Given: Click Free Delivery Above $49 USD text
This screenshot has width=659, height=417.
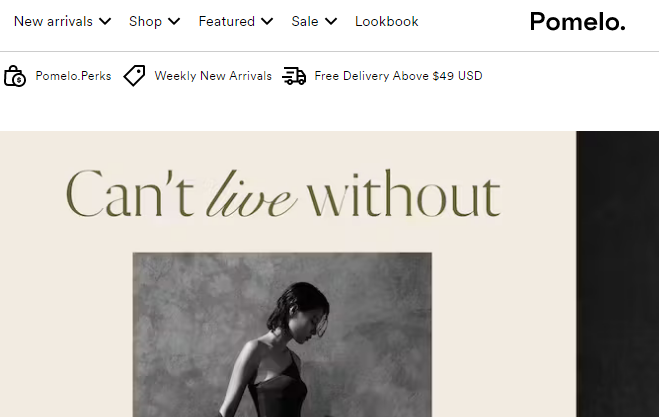Looking at the screenshot, I should (x=398, y=76).
